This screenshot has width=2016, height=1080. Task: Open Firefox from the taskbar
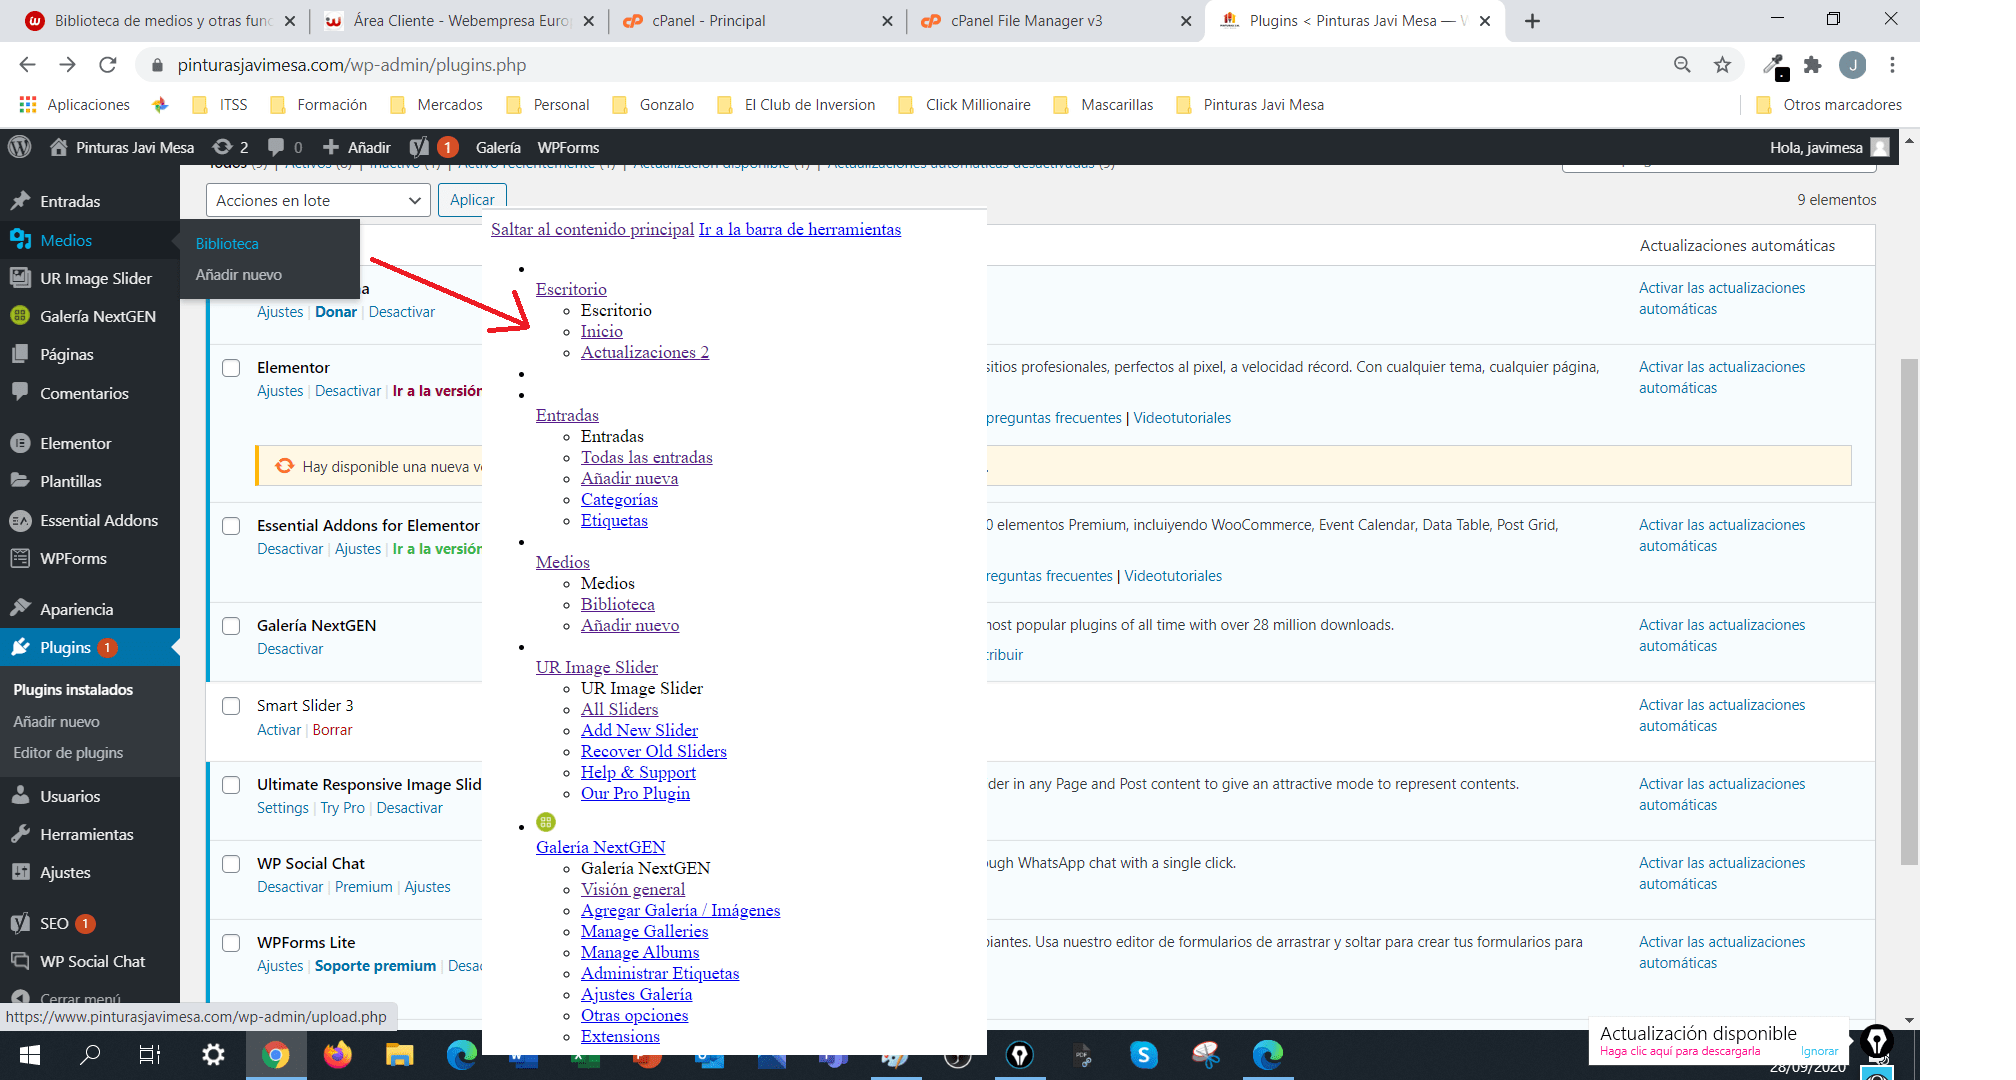(x=338, y=1054)
